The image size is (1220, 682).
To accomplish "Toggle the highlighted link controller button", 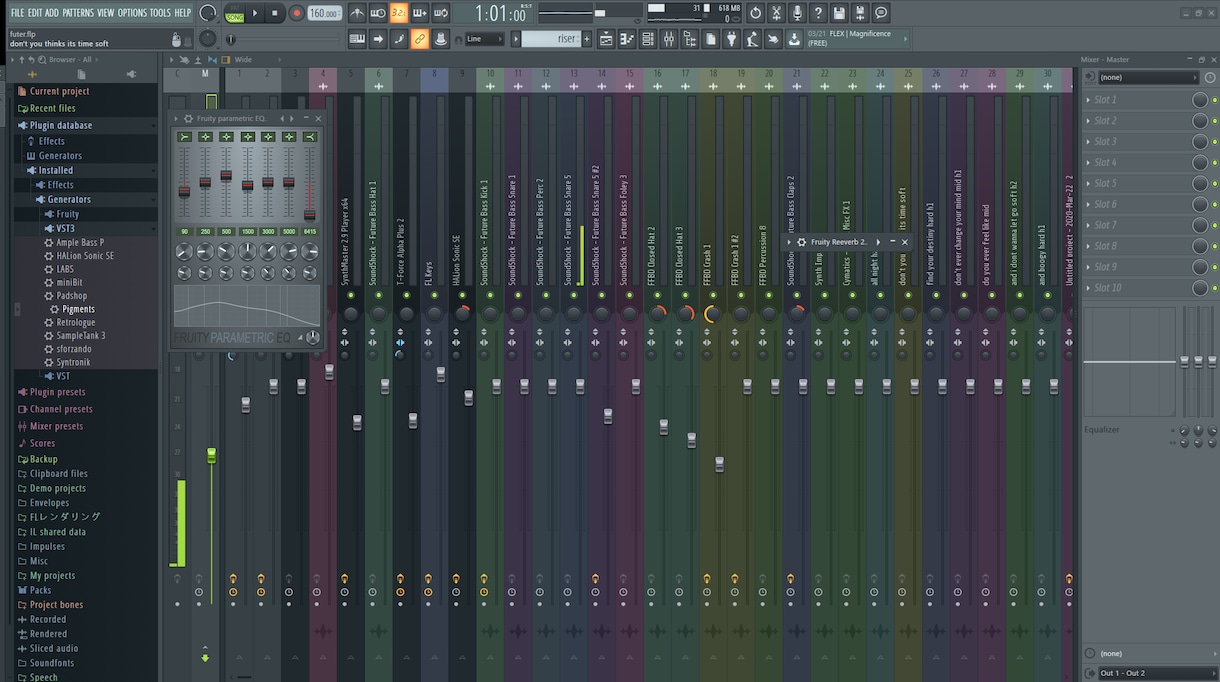I will point(420,39).
